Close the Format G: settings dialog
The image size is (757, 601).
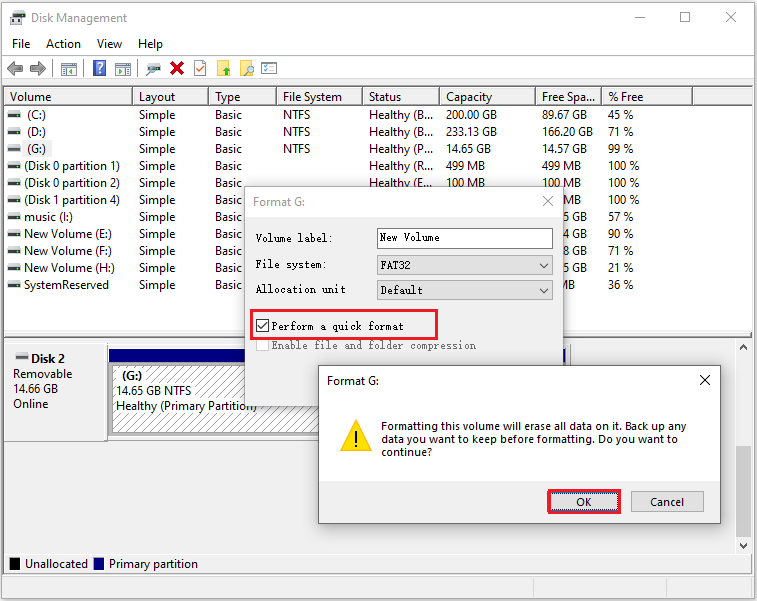coord(547,201)
